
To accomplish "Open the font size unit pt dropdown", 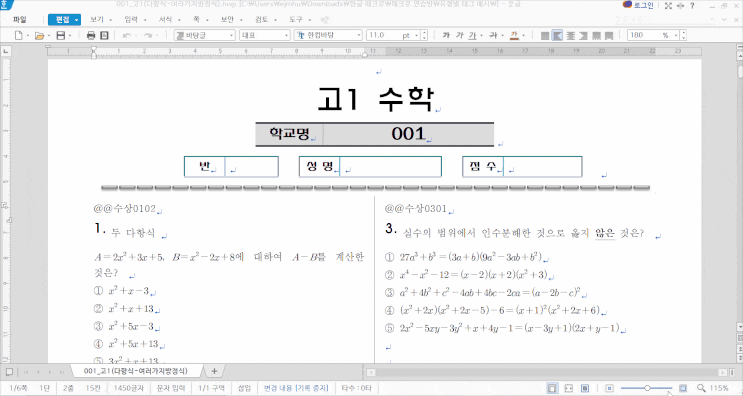I will pos(417,36).
